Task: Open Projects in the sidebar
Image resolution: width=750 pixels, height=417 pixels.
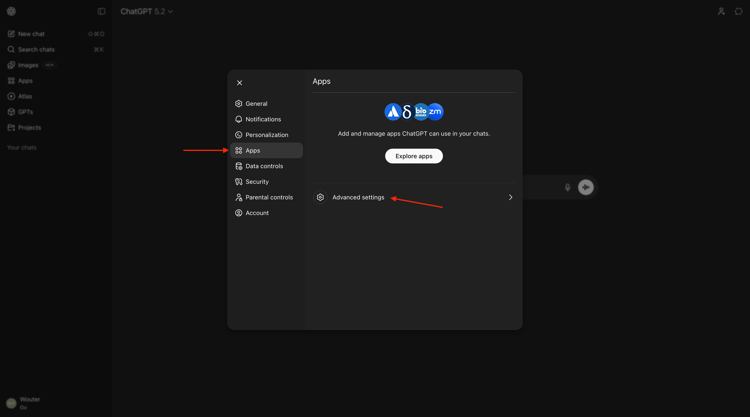Action: click(x=55, y=128)
